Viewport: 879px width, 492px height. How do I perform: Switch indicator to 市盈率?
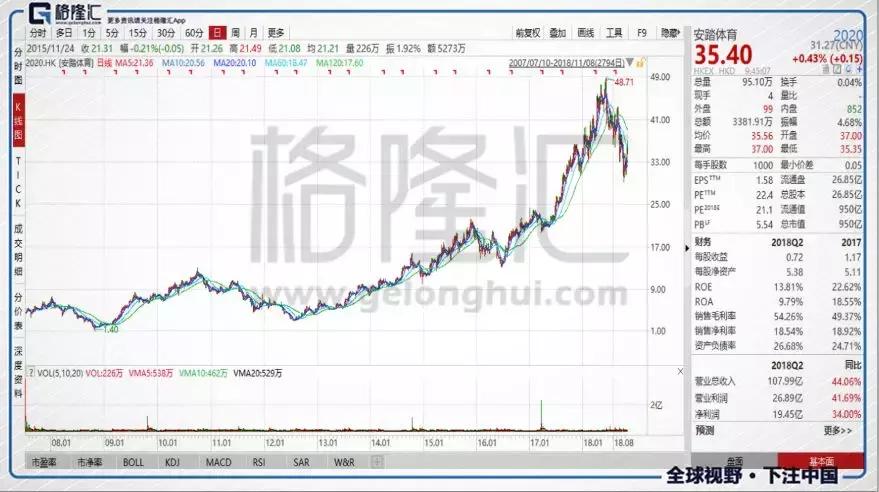[44, 462]
